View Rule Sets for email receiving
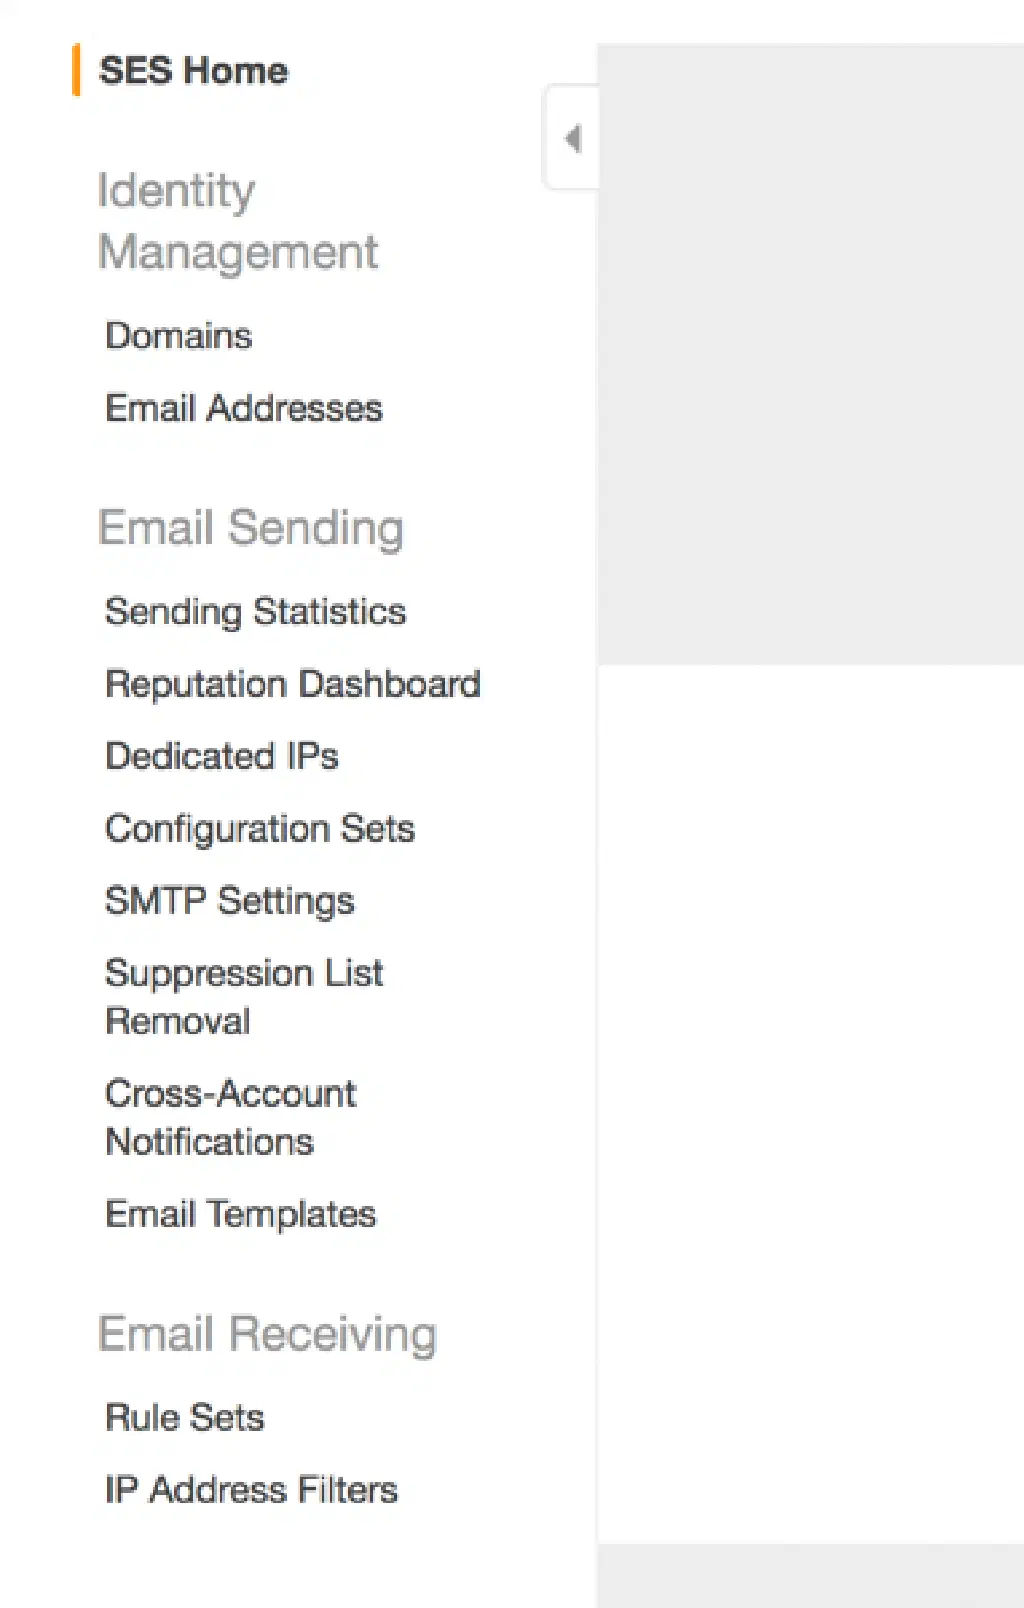Viewport: 1024px width, 1608px height. point(185,1417)
